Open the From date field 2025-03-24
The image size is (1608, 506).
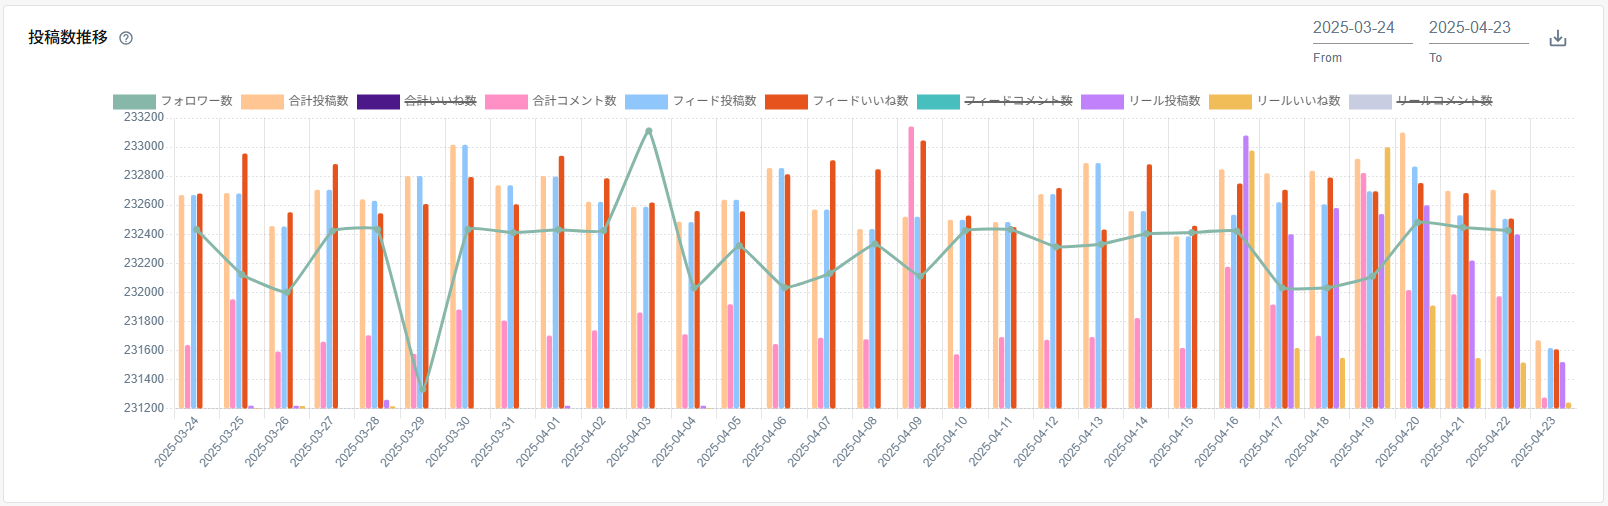1362,28
